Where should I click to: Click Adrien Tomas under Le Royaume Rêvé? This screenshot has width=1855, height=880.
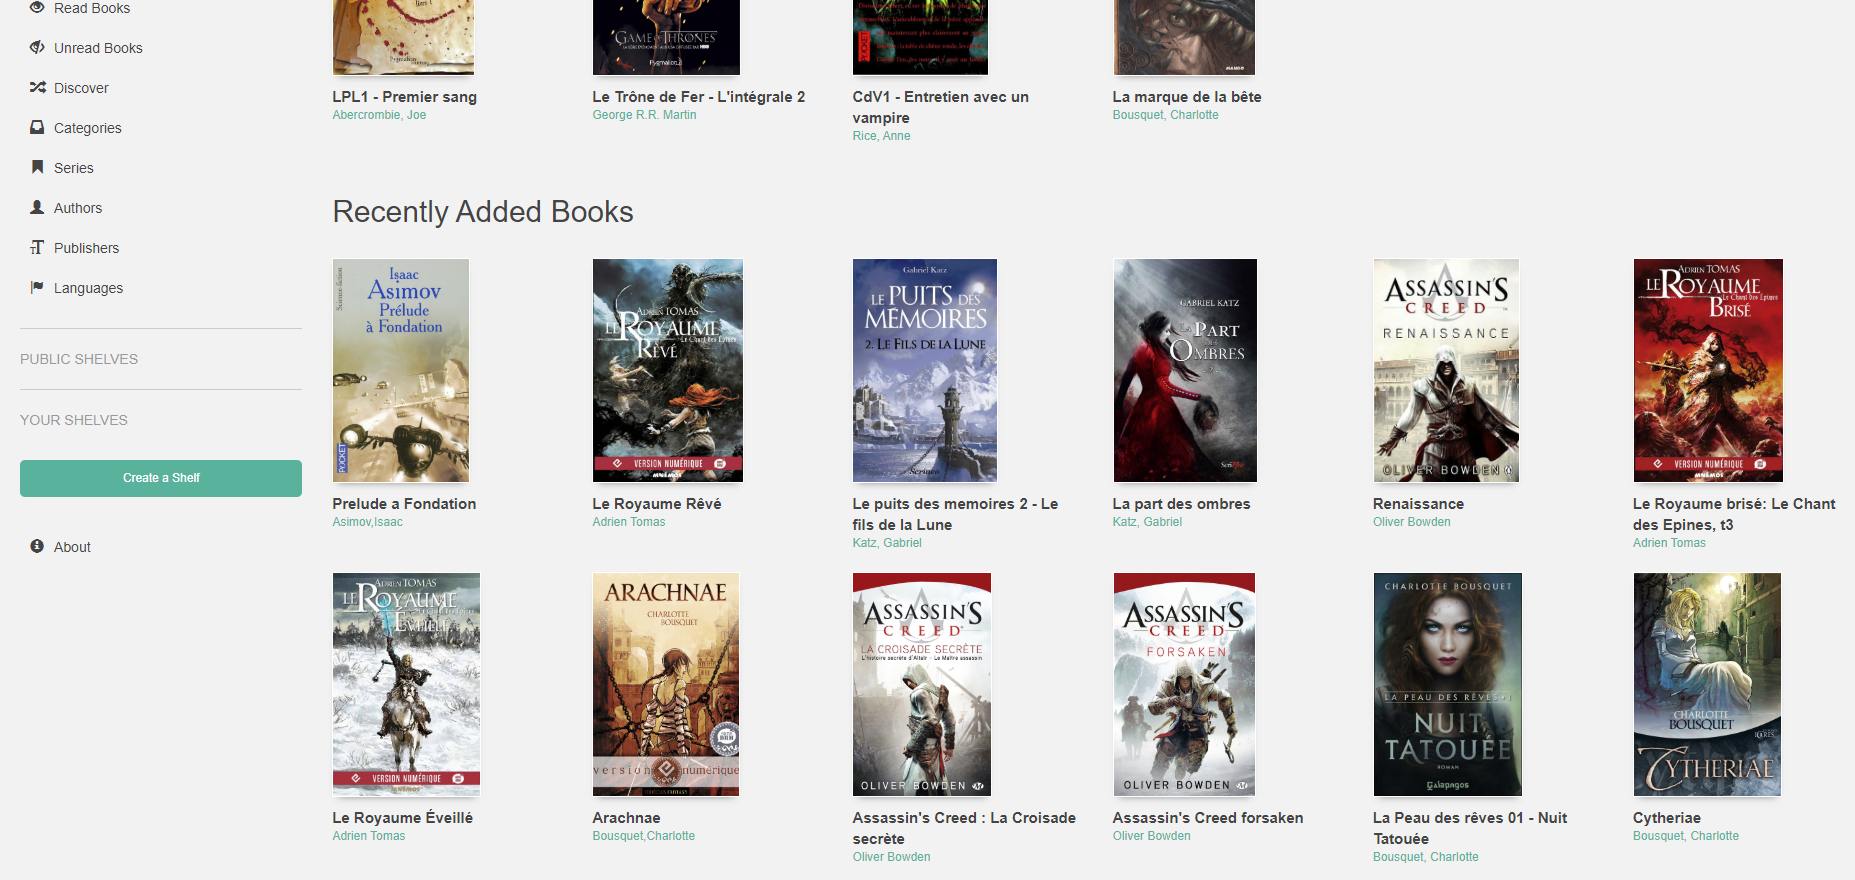(628, 522)
